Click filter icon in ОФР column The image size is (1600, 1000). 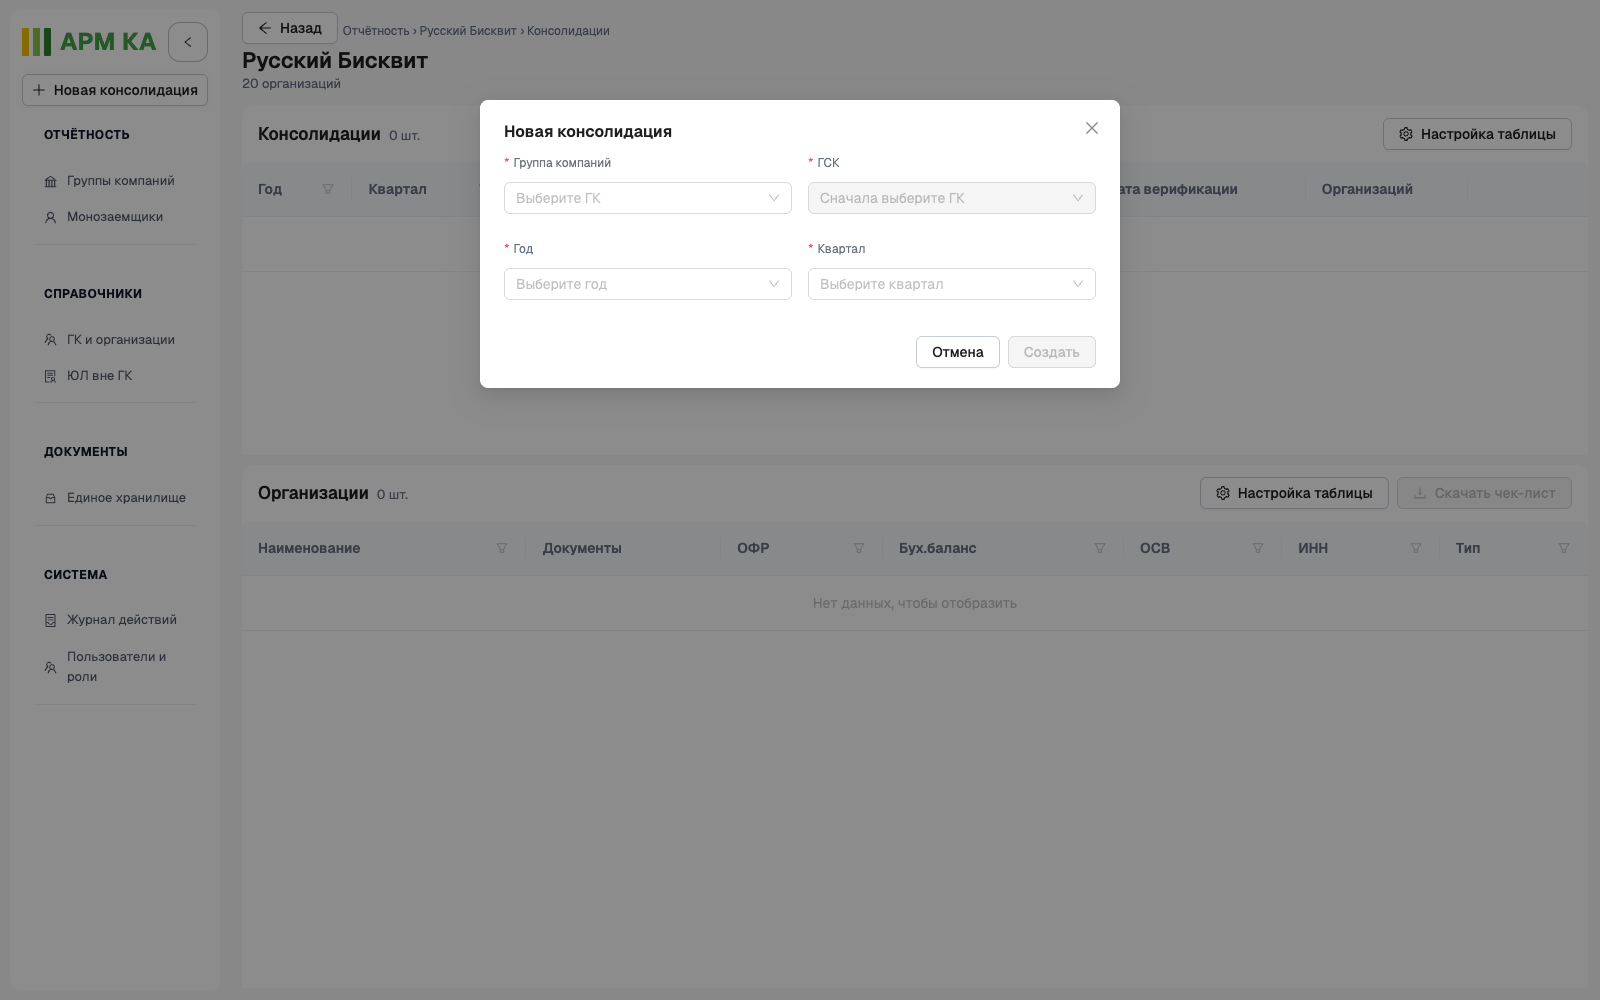(859, 548)
